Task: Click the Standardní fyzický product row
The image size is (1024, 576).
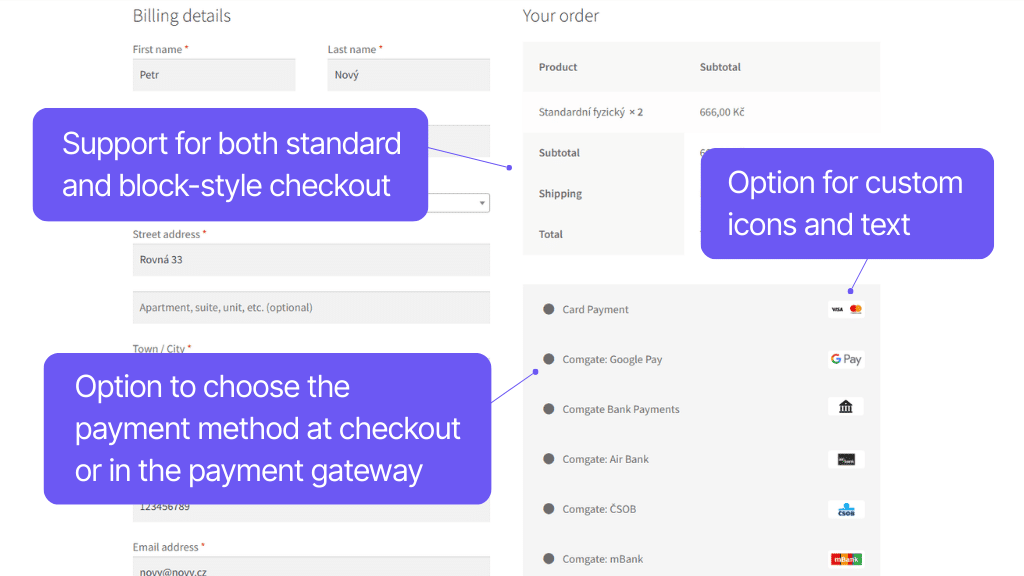Action: pyautogui.click(x=700, y=112)
